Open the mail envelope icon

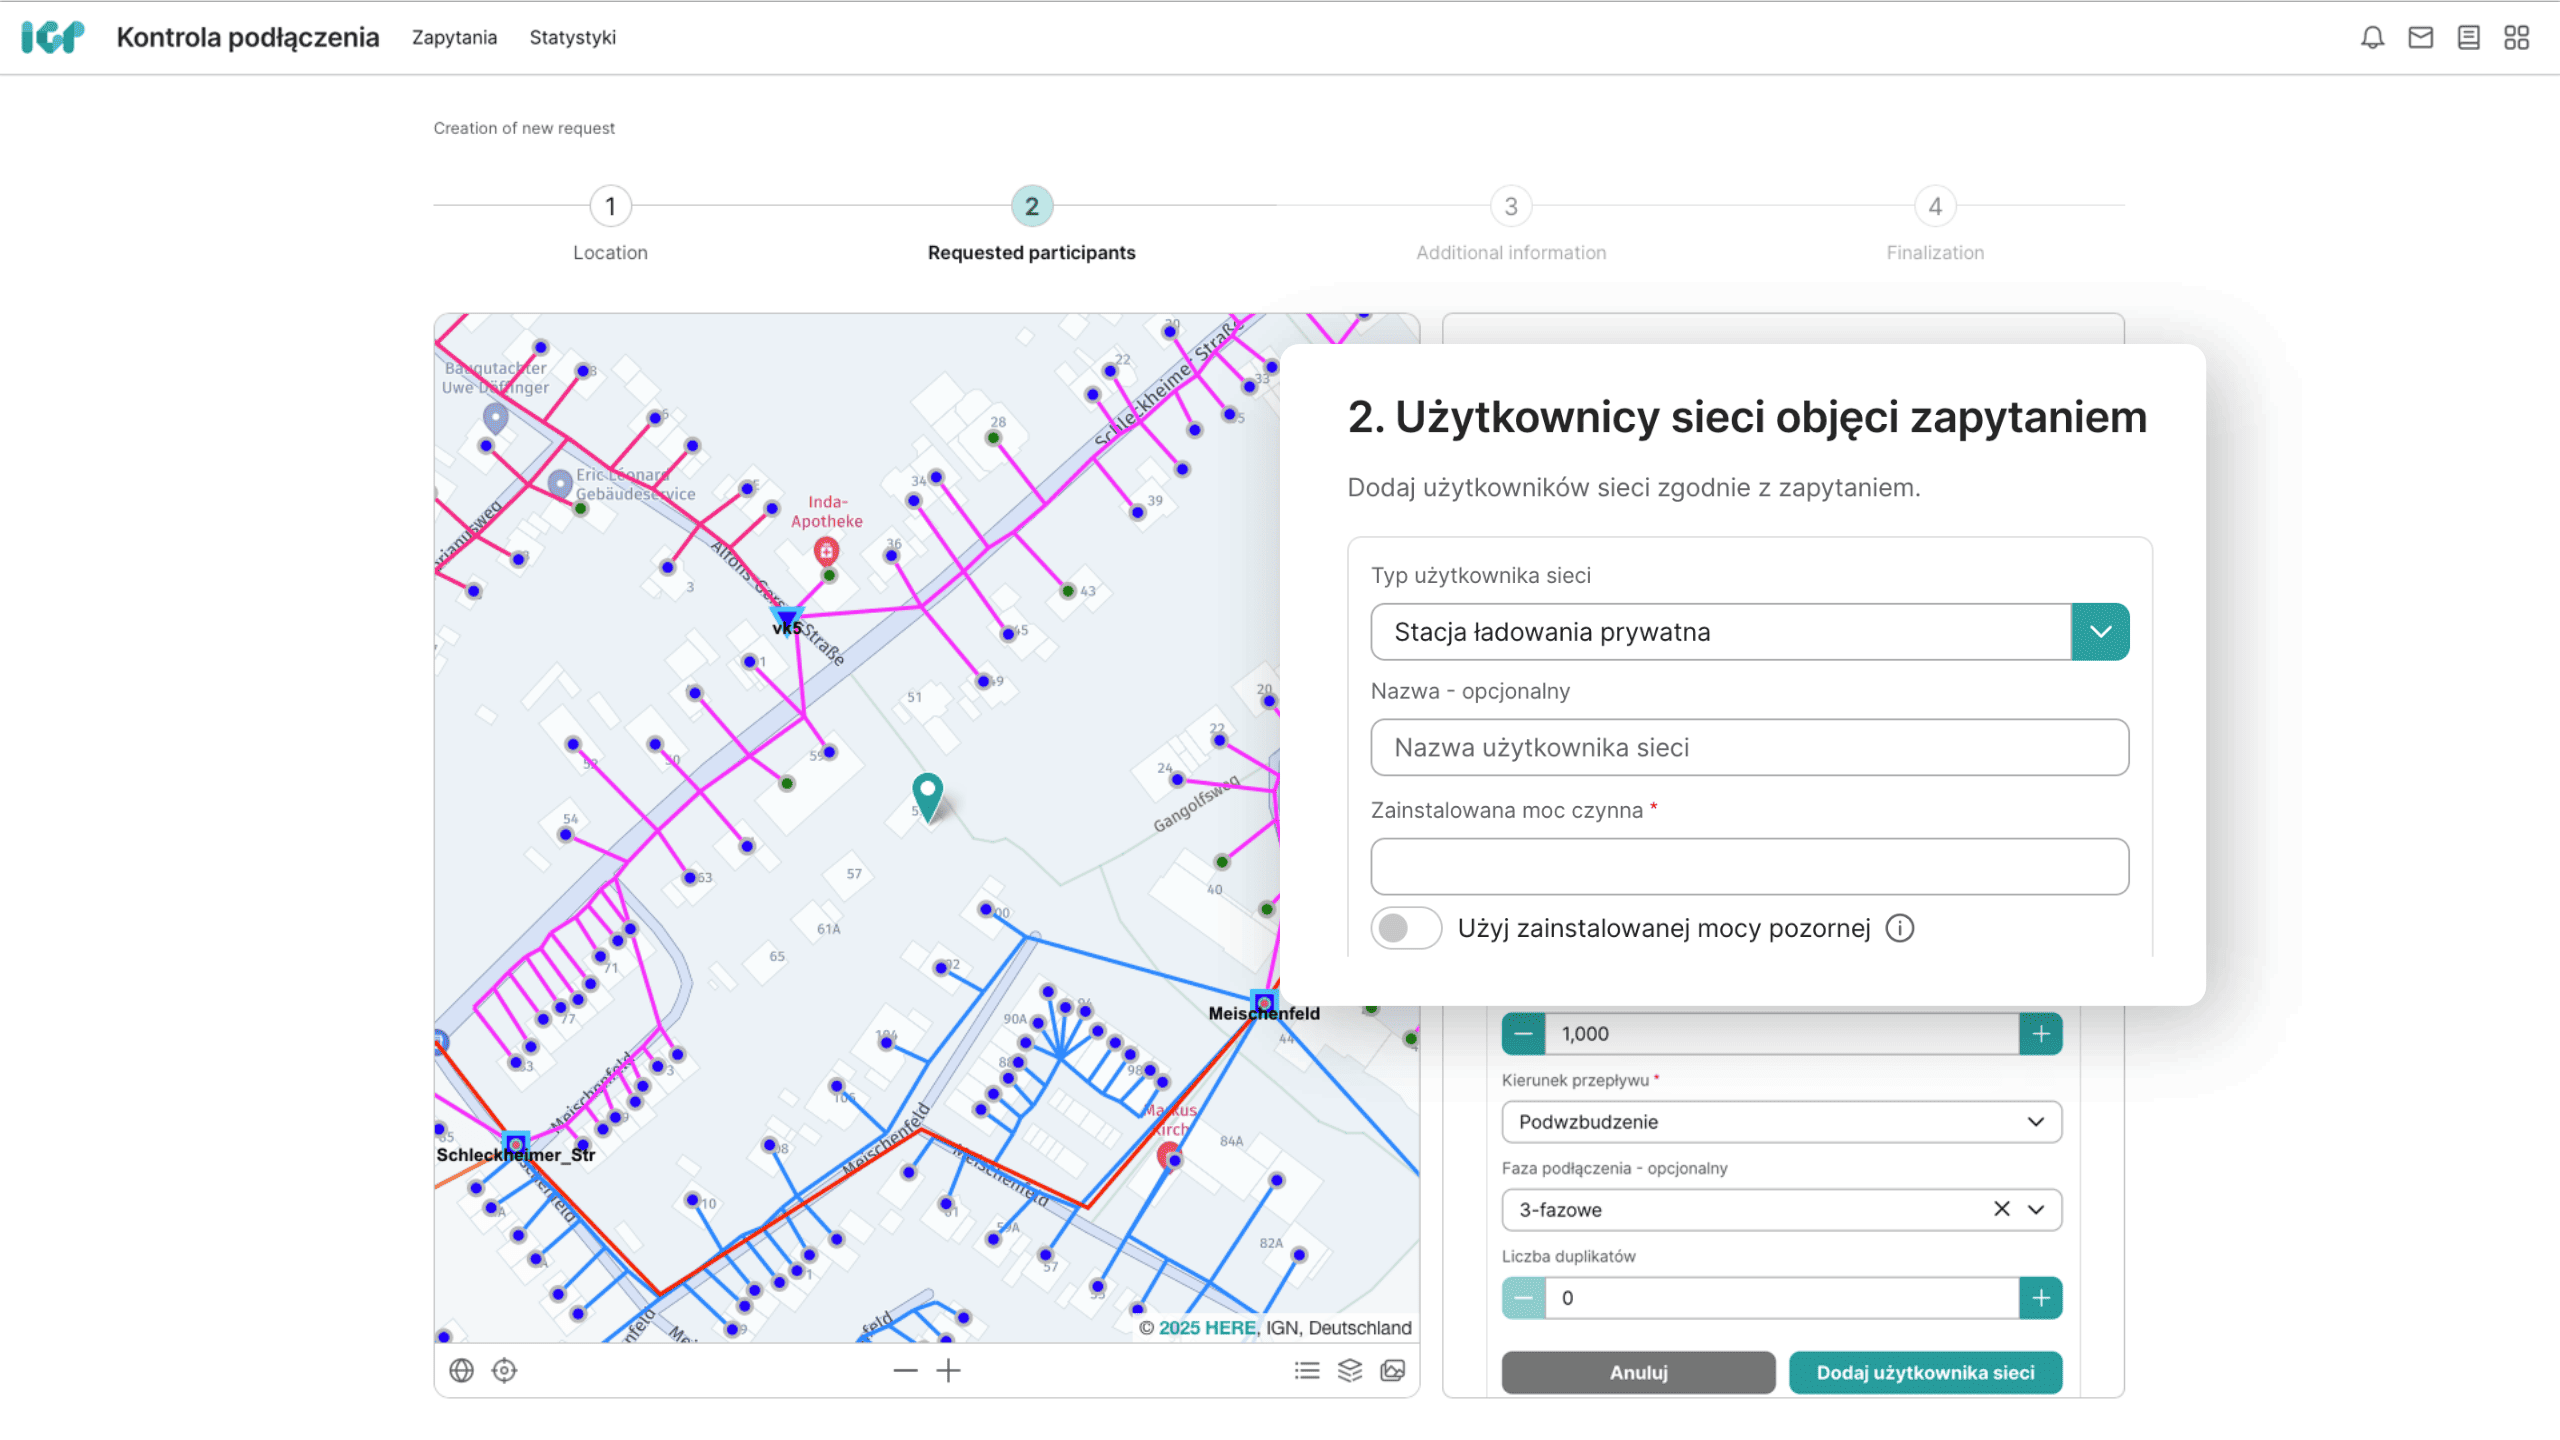2420,38
